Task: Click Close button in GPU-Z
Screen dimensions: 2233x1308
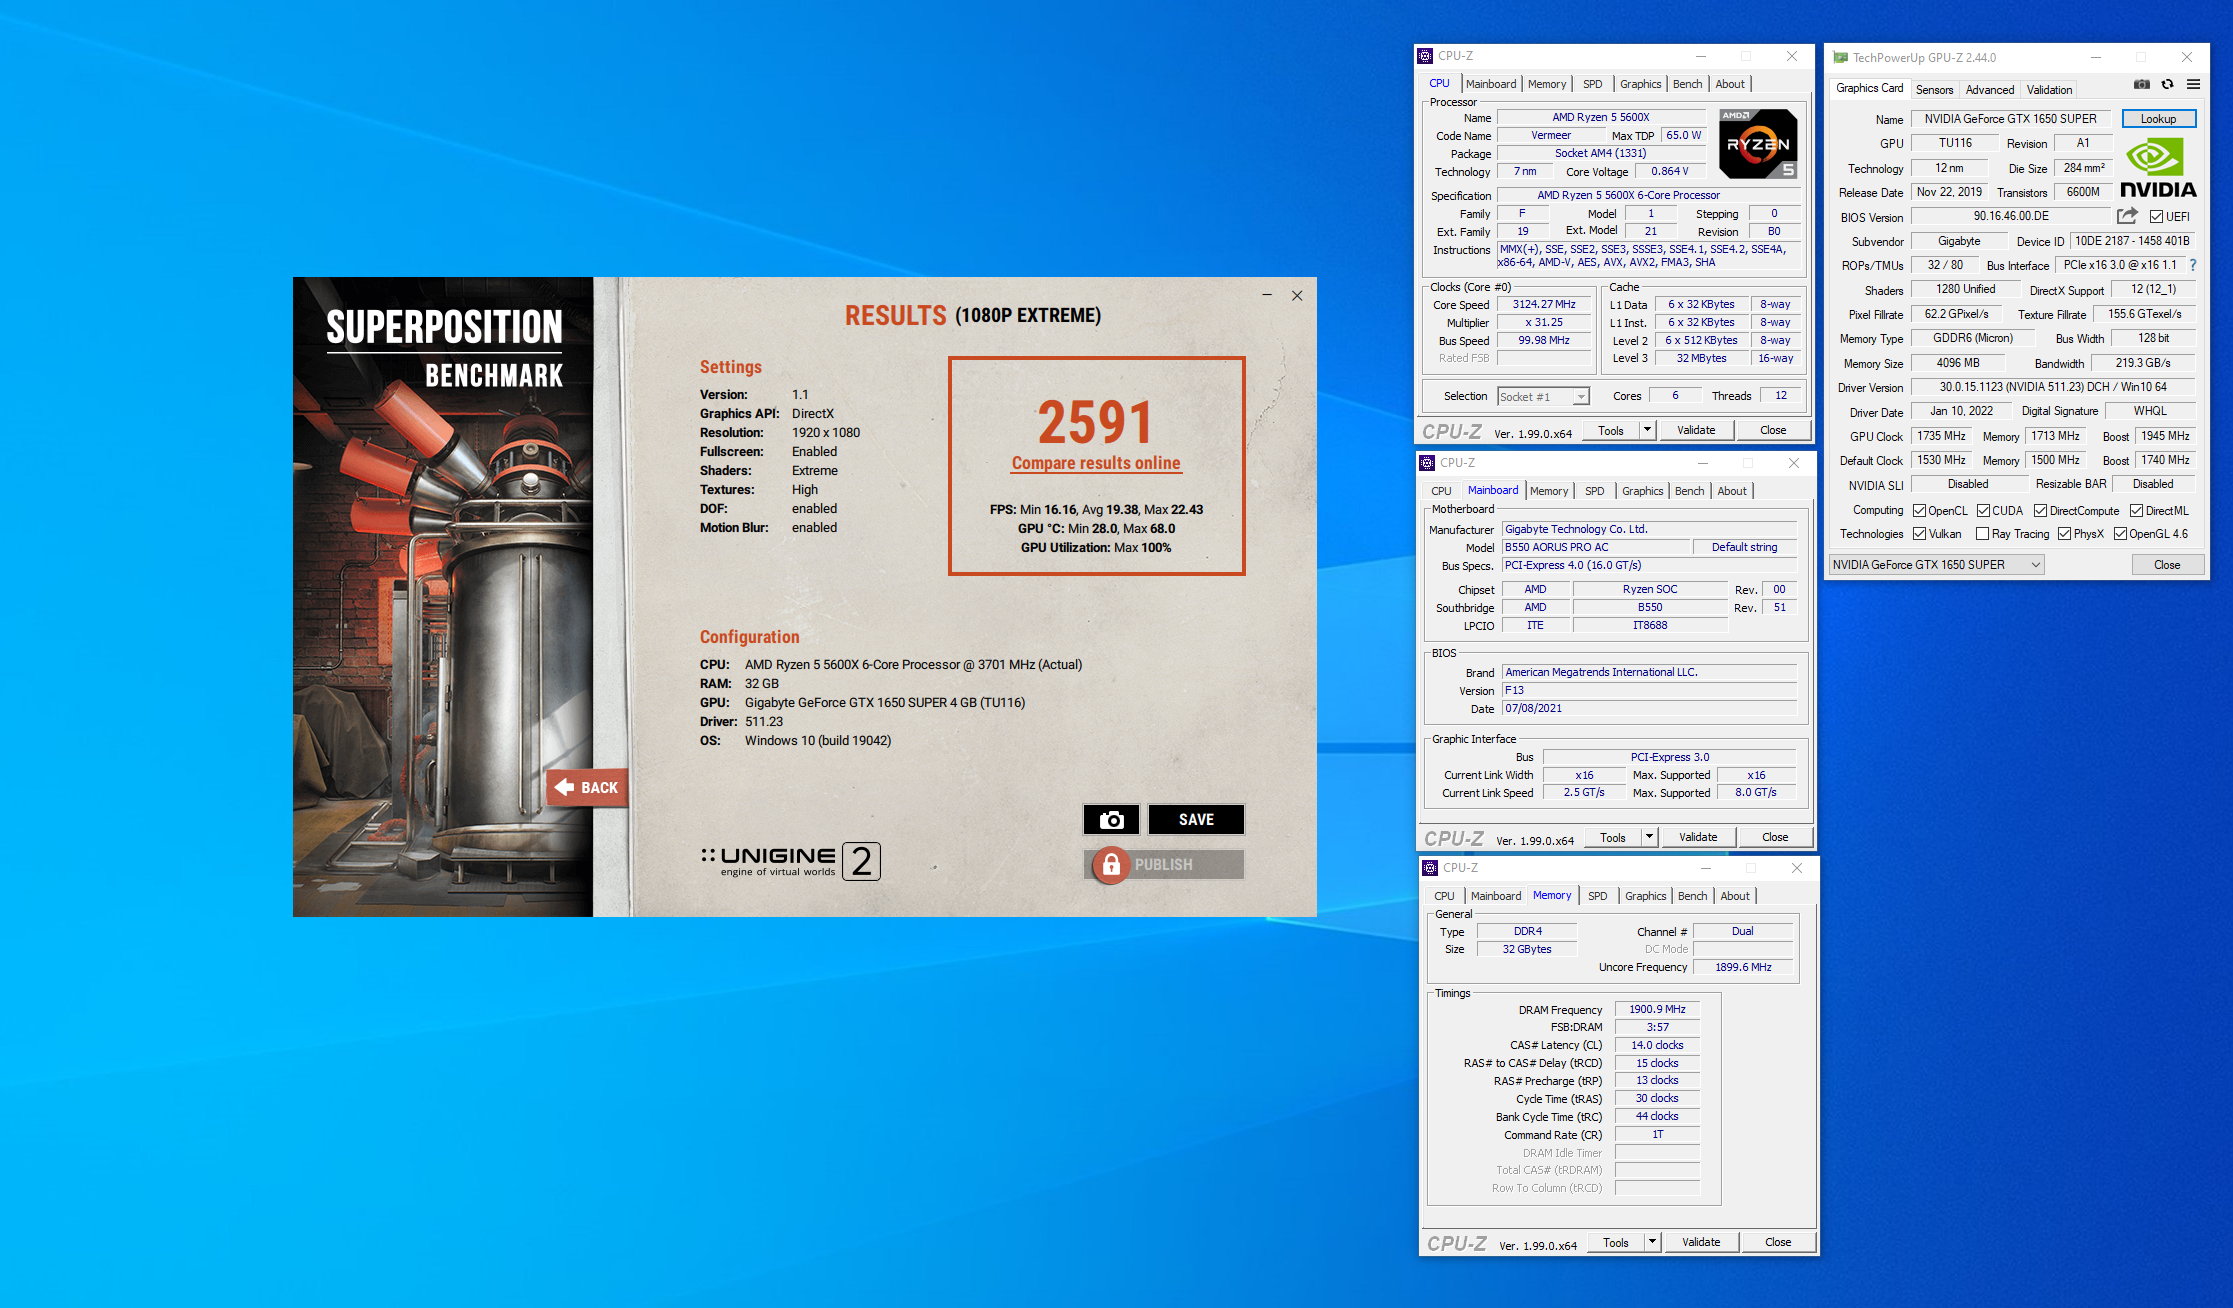Action: coord(2167,565)
